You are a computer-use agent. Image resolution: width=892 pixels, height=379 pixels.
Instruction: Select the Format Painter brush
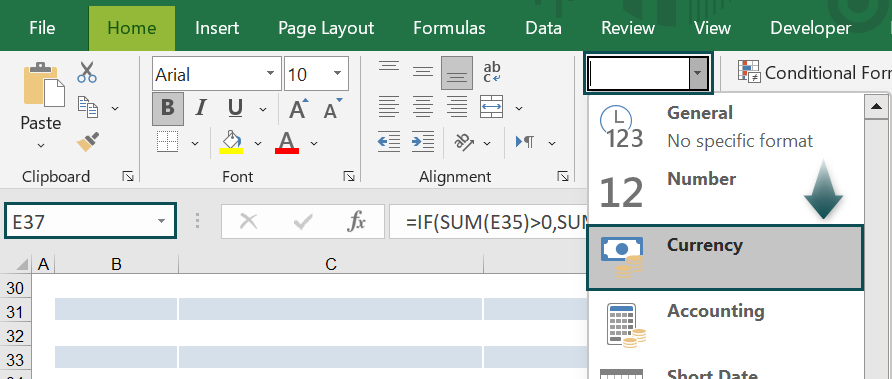pyautogui.click(x=88, y=141)
